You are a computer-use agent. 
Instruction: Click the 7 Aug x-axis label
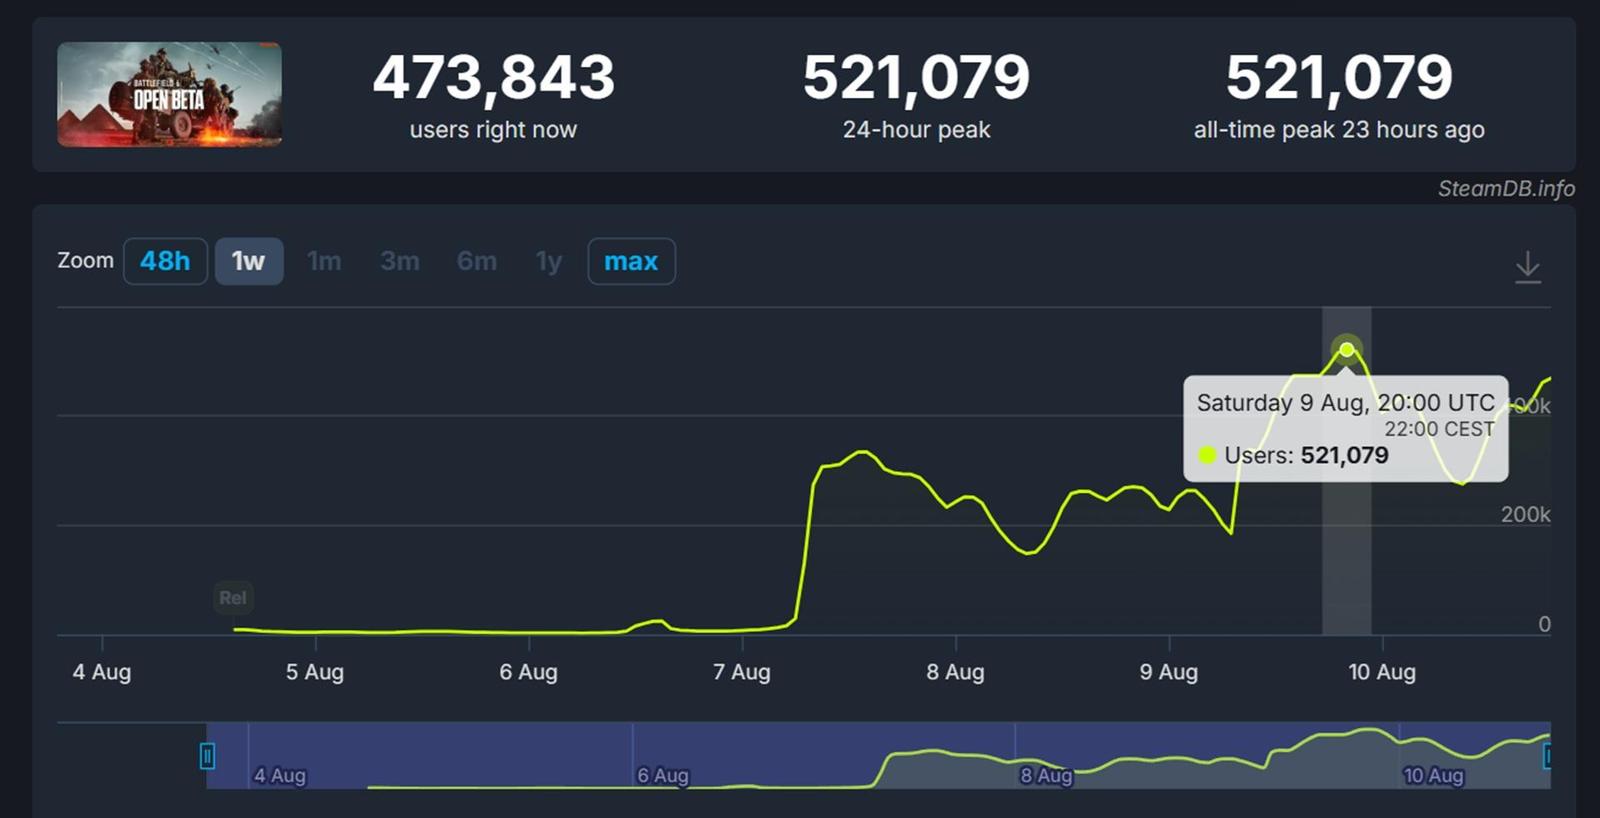(742, 672)
